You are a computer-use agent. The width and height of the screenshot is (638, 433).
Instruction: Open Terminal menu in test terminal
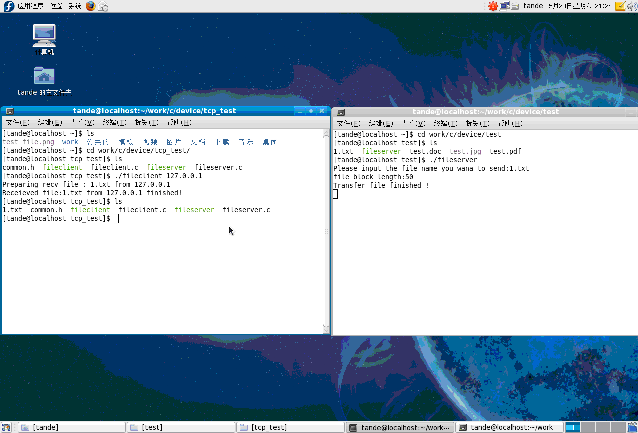pos(446,123)
